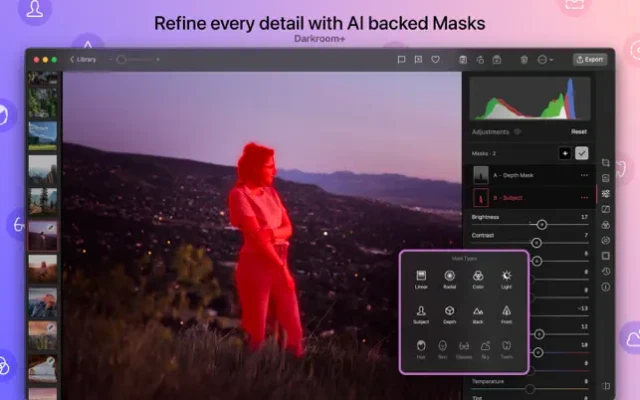Click the box icon left of the trash
Screen dimensions: 640x400
click(497, 60)
